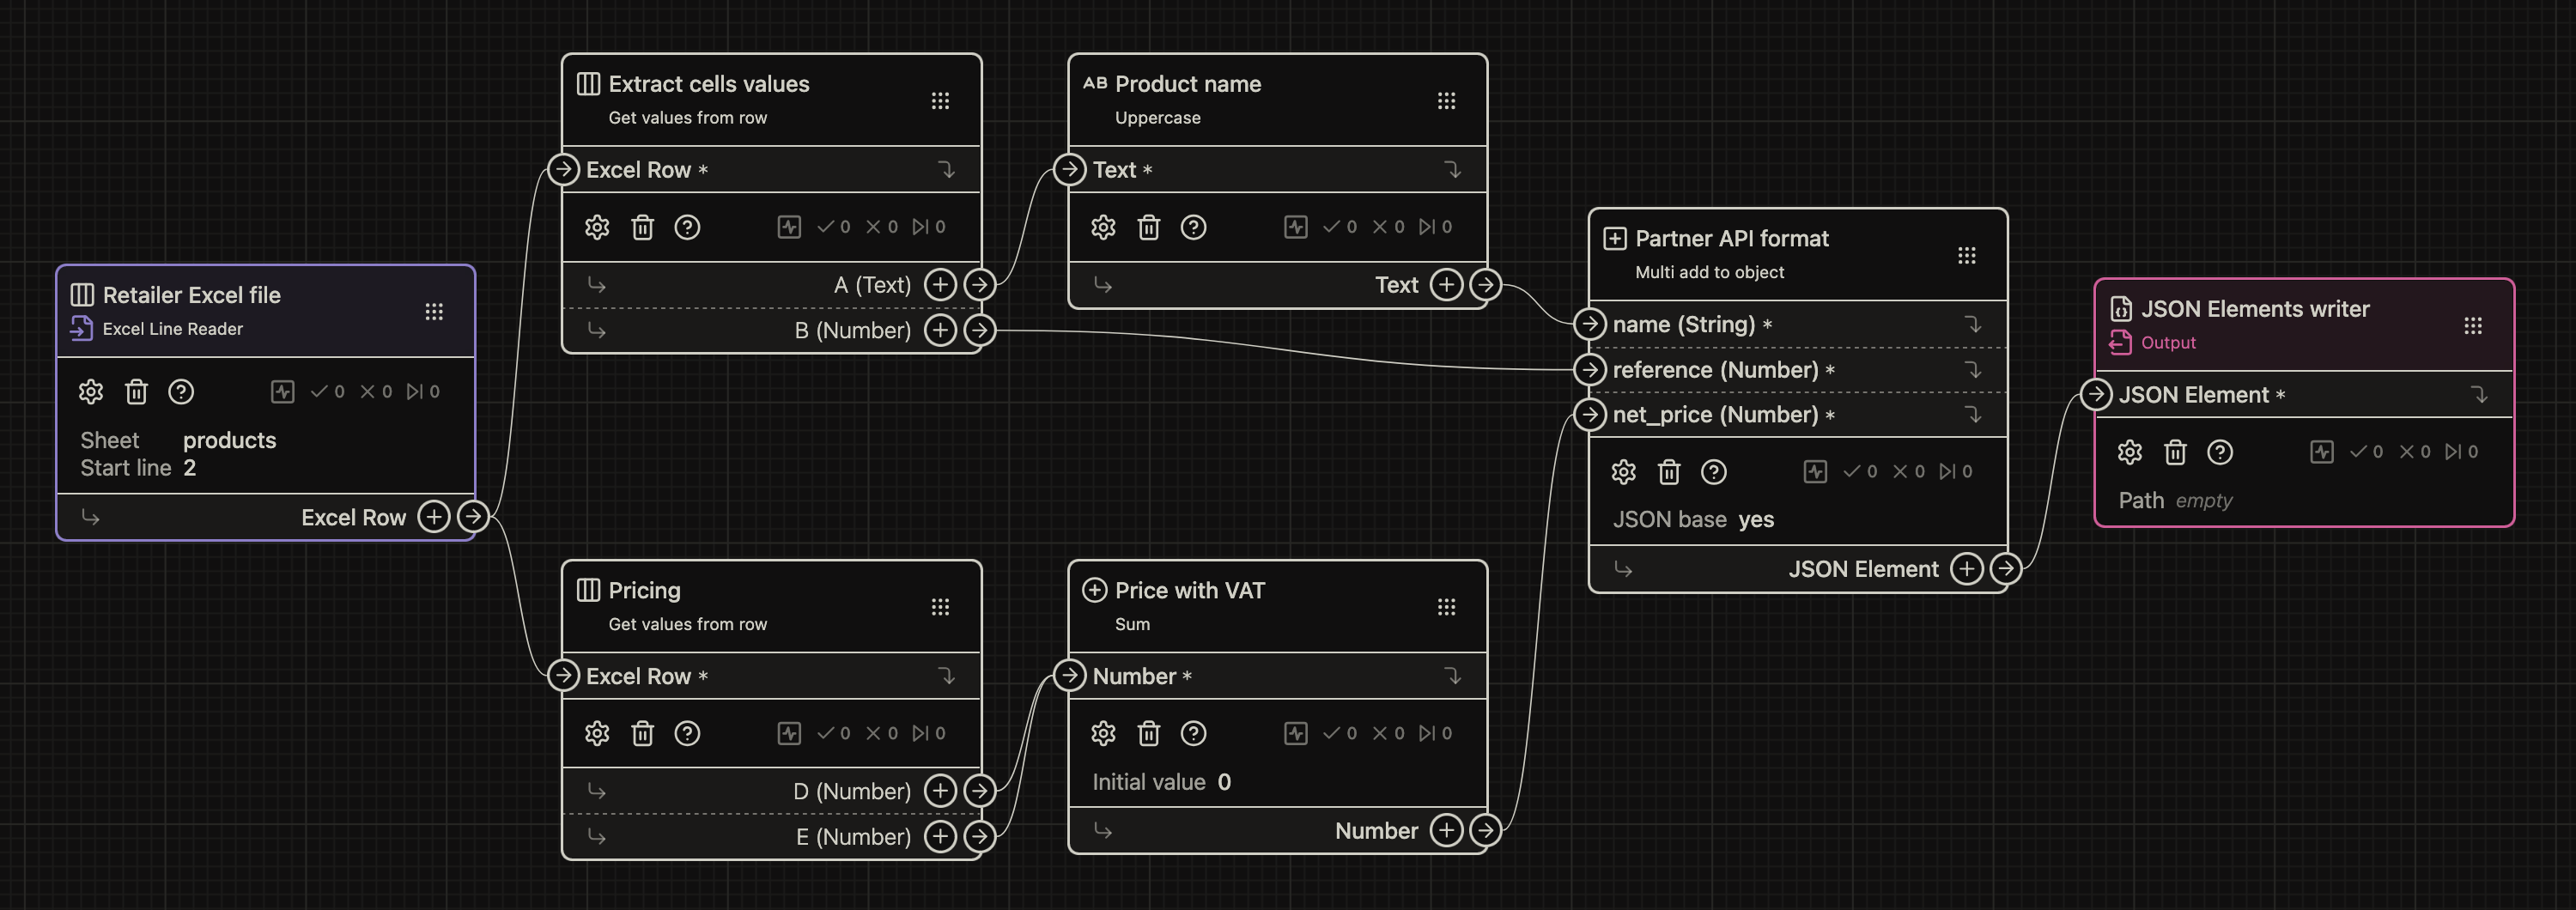This screenshot has width=2576, height=910.
Task: Open help for Pricing node
Action: click(687, 734)
